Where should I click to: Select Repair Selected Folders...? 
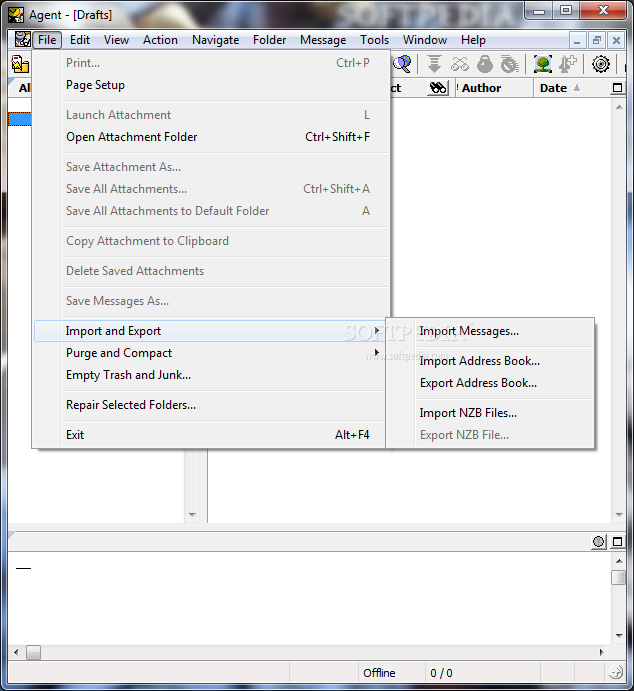tap(209, 405)
